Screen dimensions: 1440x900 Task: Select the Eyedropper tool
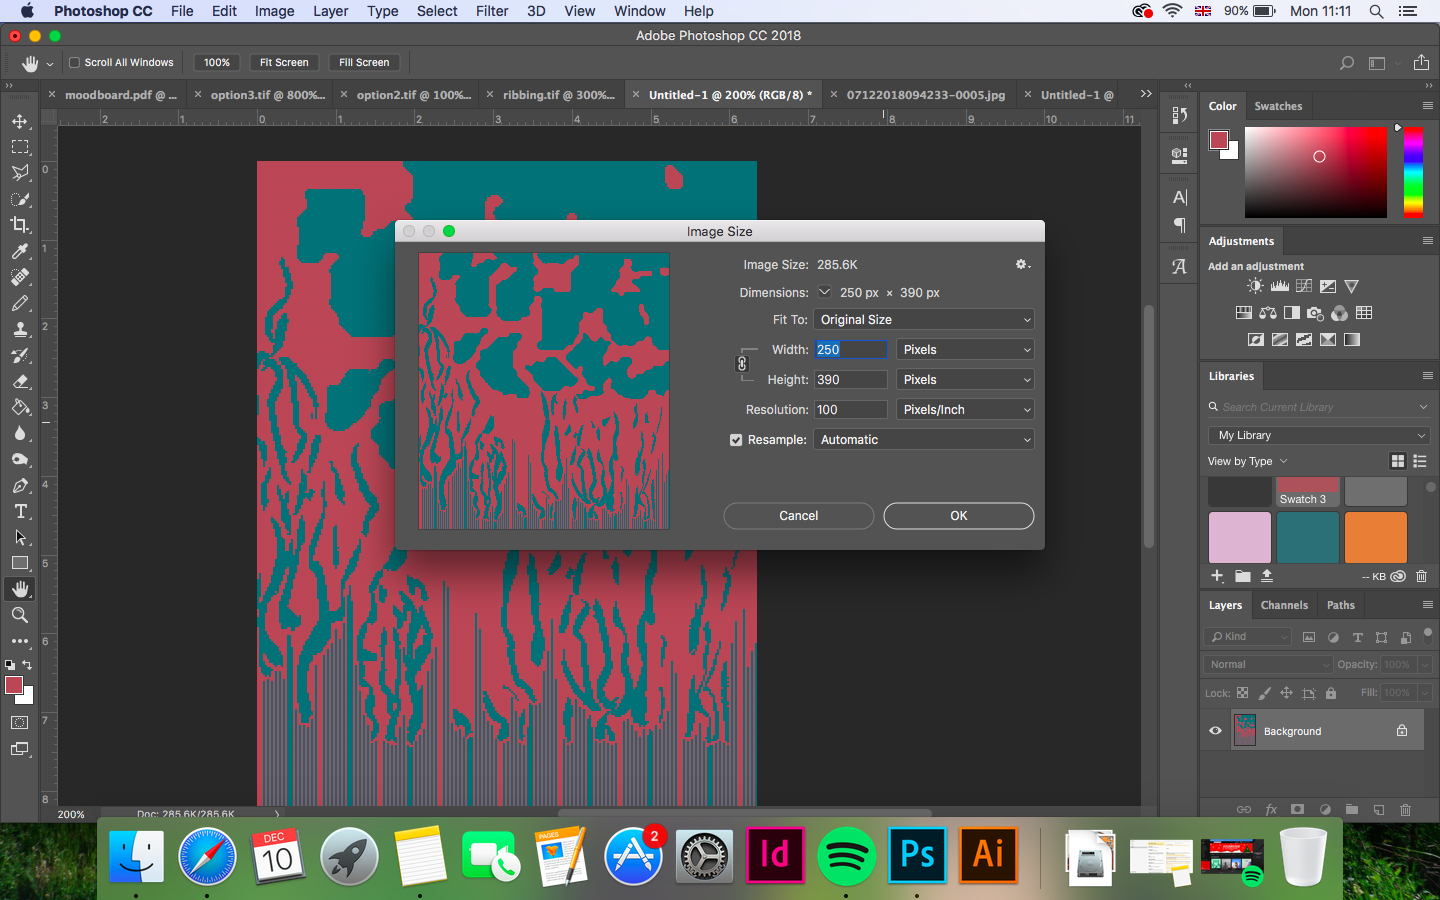20,251
